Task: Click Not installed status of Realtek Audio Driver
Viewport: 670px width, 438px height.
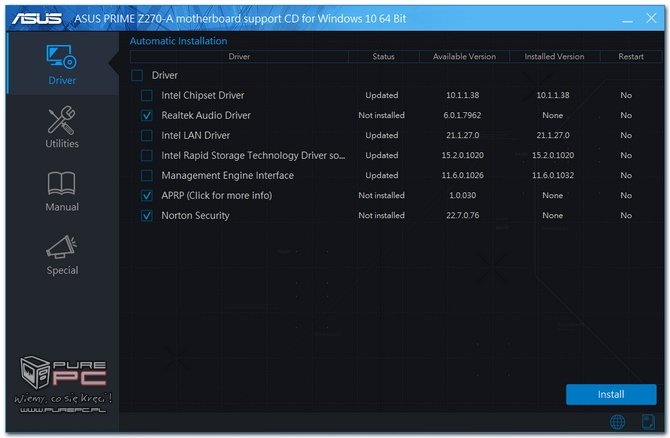Action: tap(382, 115)
